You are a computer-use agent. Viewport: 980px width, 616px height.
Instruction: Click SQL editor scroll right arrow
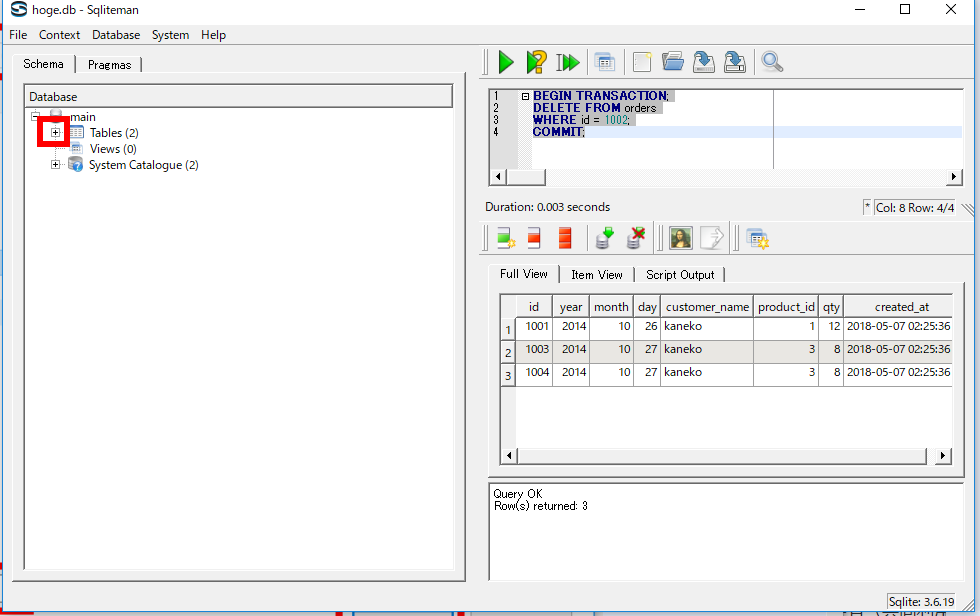click(x=954, y=177)
